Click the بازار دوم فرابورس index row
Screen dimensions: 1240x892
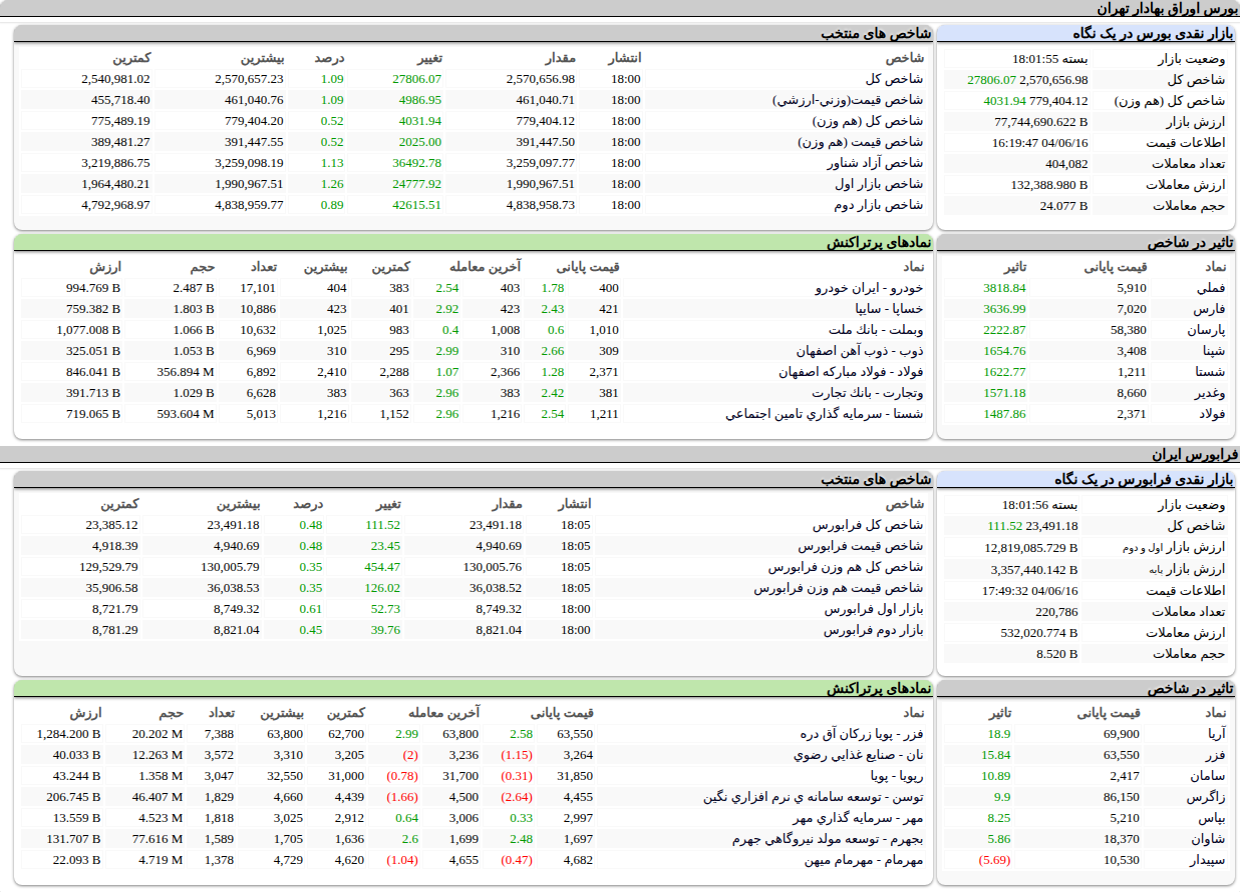(x=472, y=630)
